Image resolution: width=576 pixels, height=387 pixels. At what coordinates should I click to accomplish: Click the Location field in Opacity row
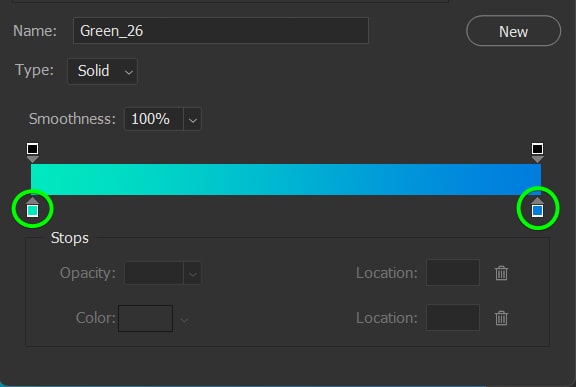(453, 272)
